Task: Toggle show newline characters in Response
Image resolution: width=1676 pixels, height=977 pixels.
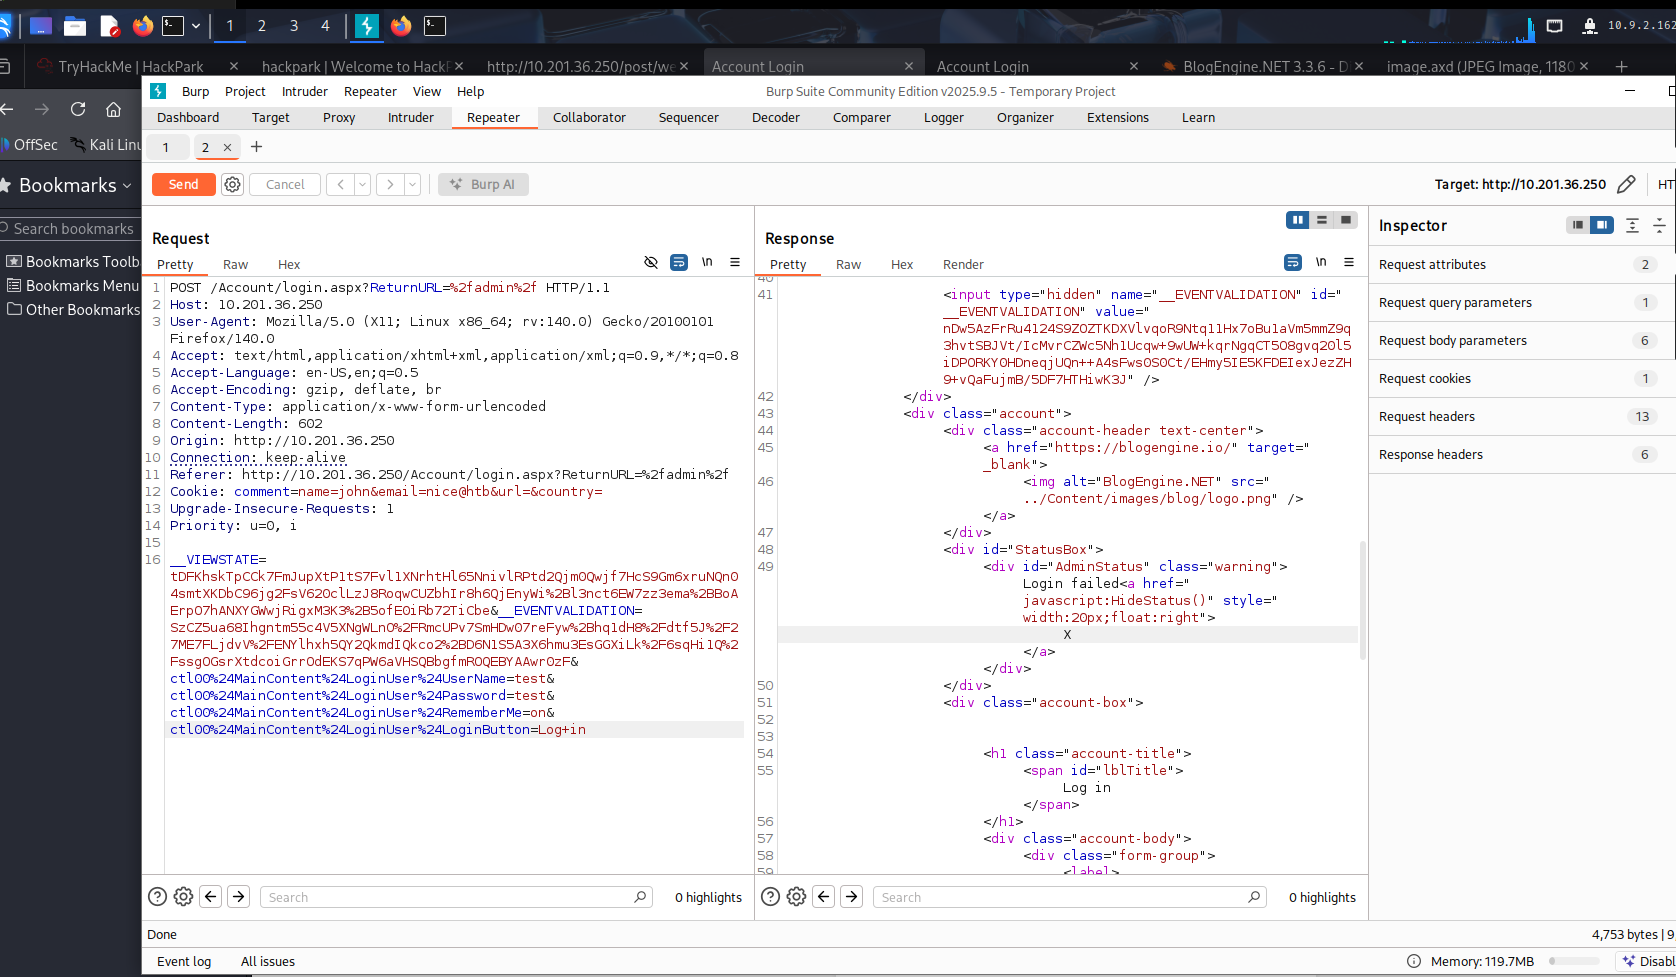Action: click(1321, 262)
